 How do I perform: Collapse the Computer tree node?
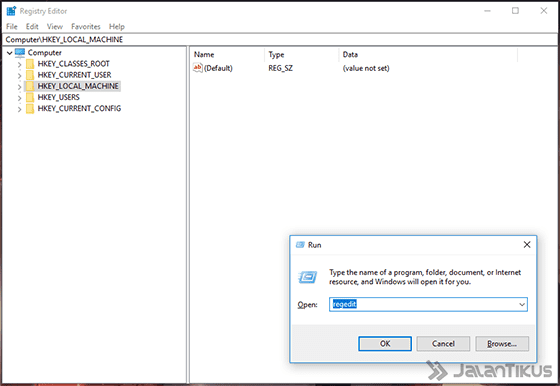(10, 53)
